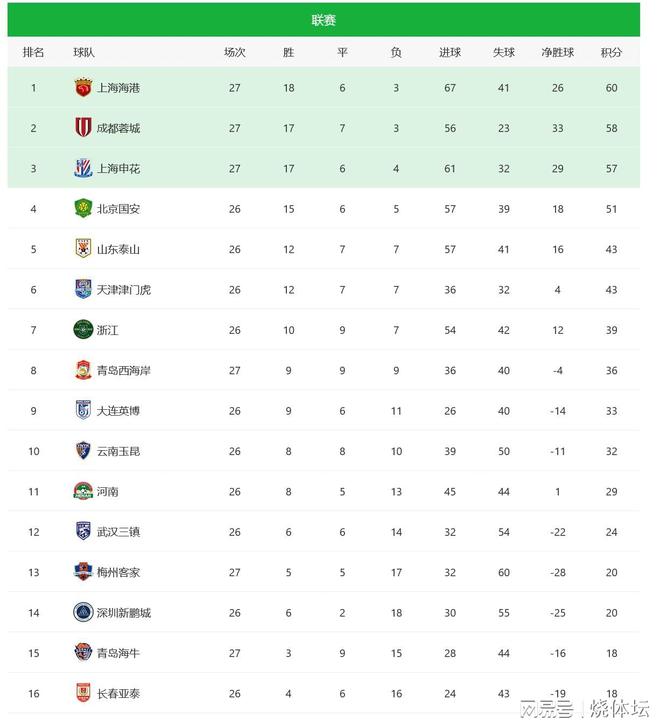Click the 成都蓉城 team crest icon
Viewport: 660px width, 727px height.
tap(83, 128)
